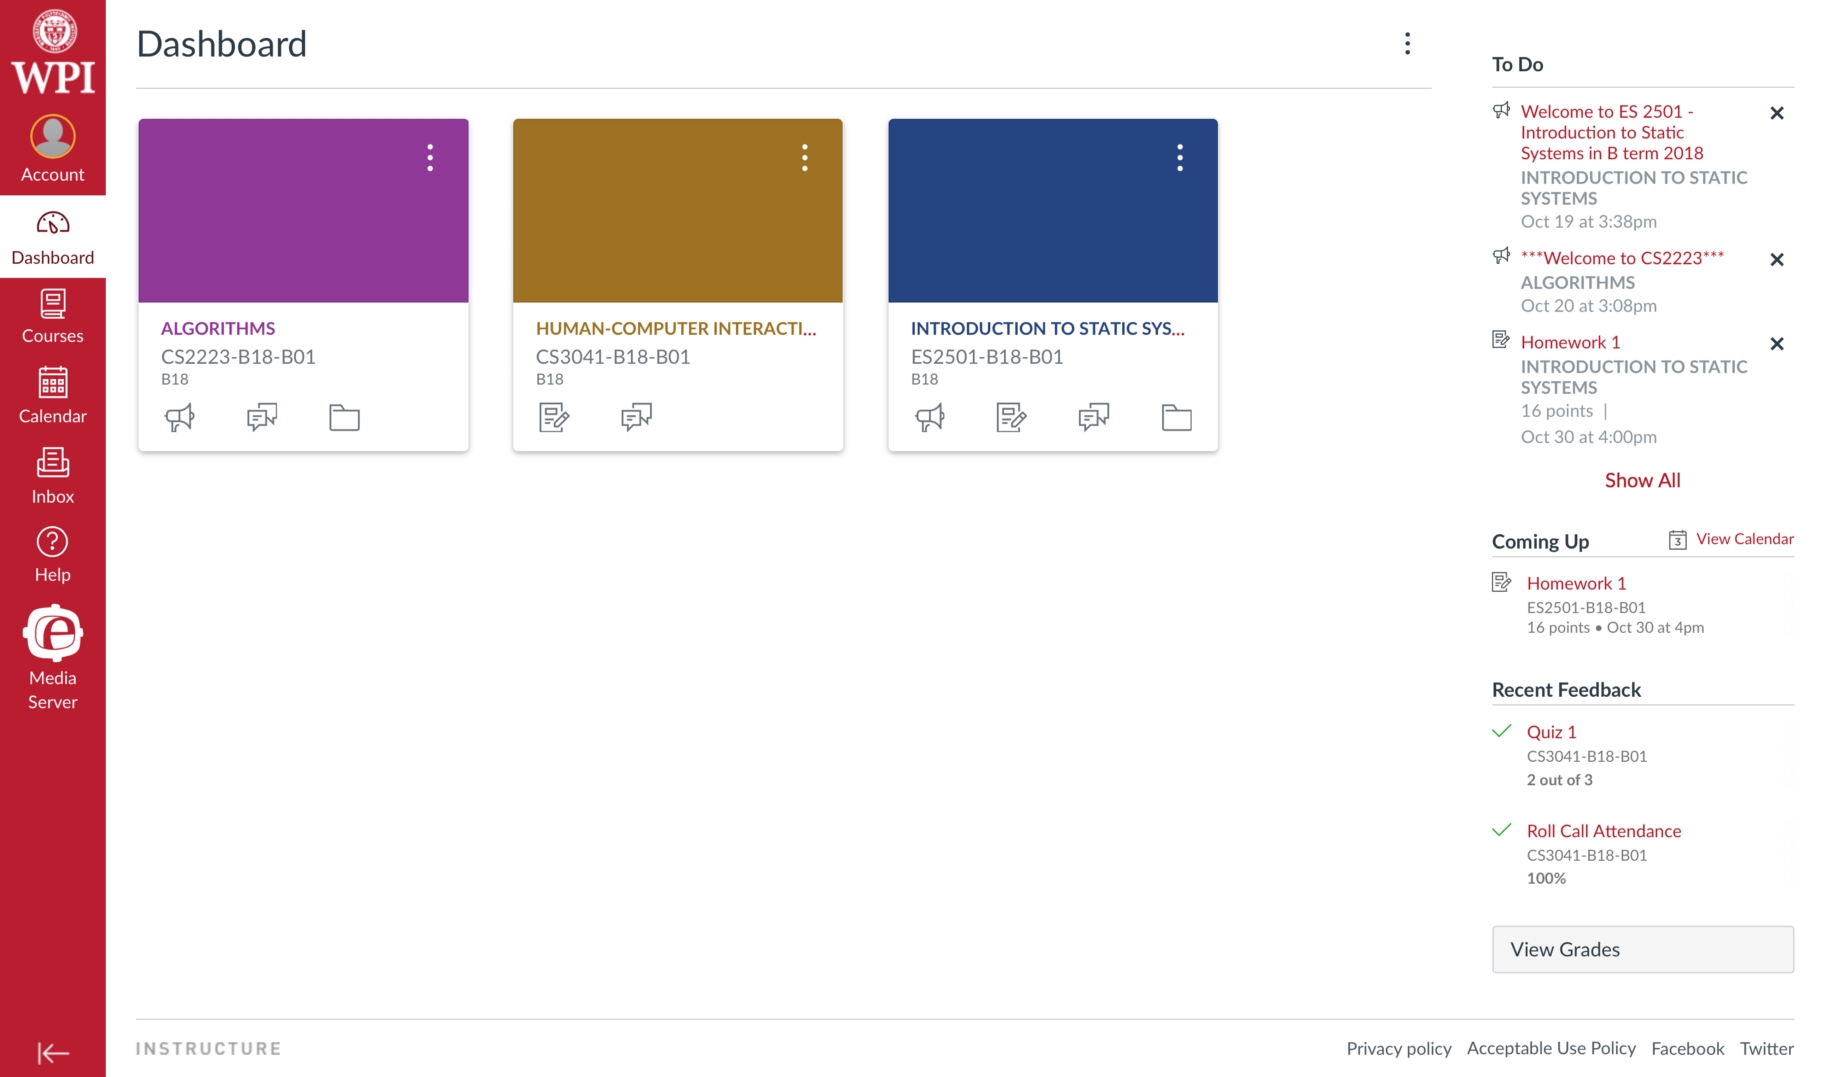1838x1077 pixels.
Task: Open Static Systems announcements icon
Action: coord(930,417)
